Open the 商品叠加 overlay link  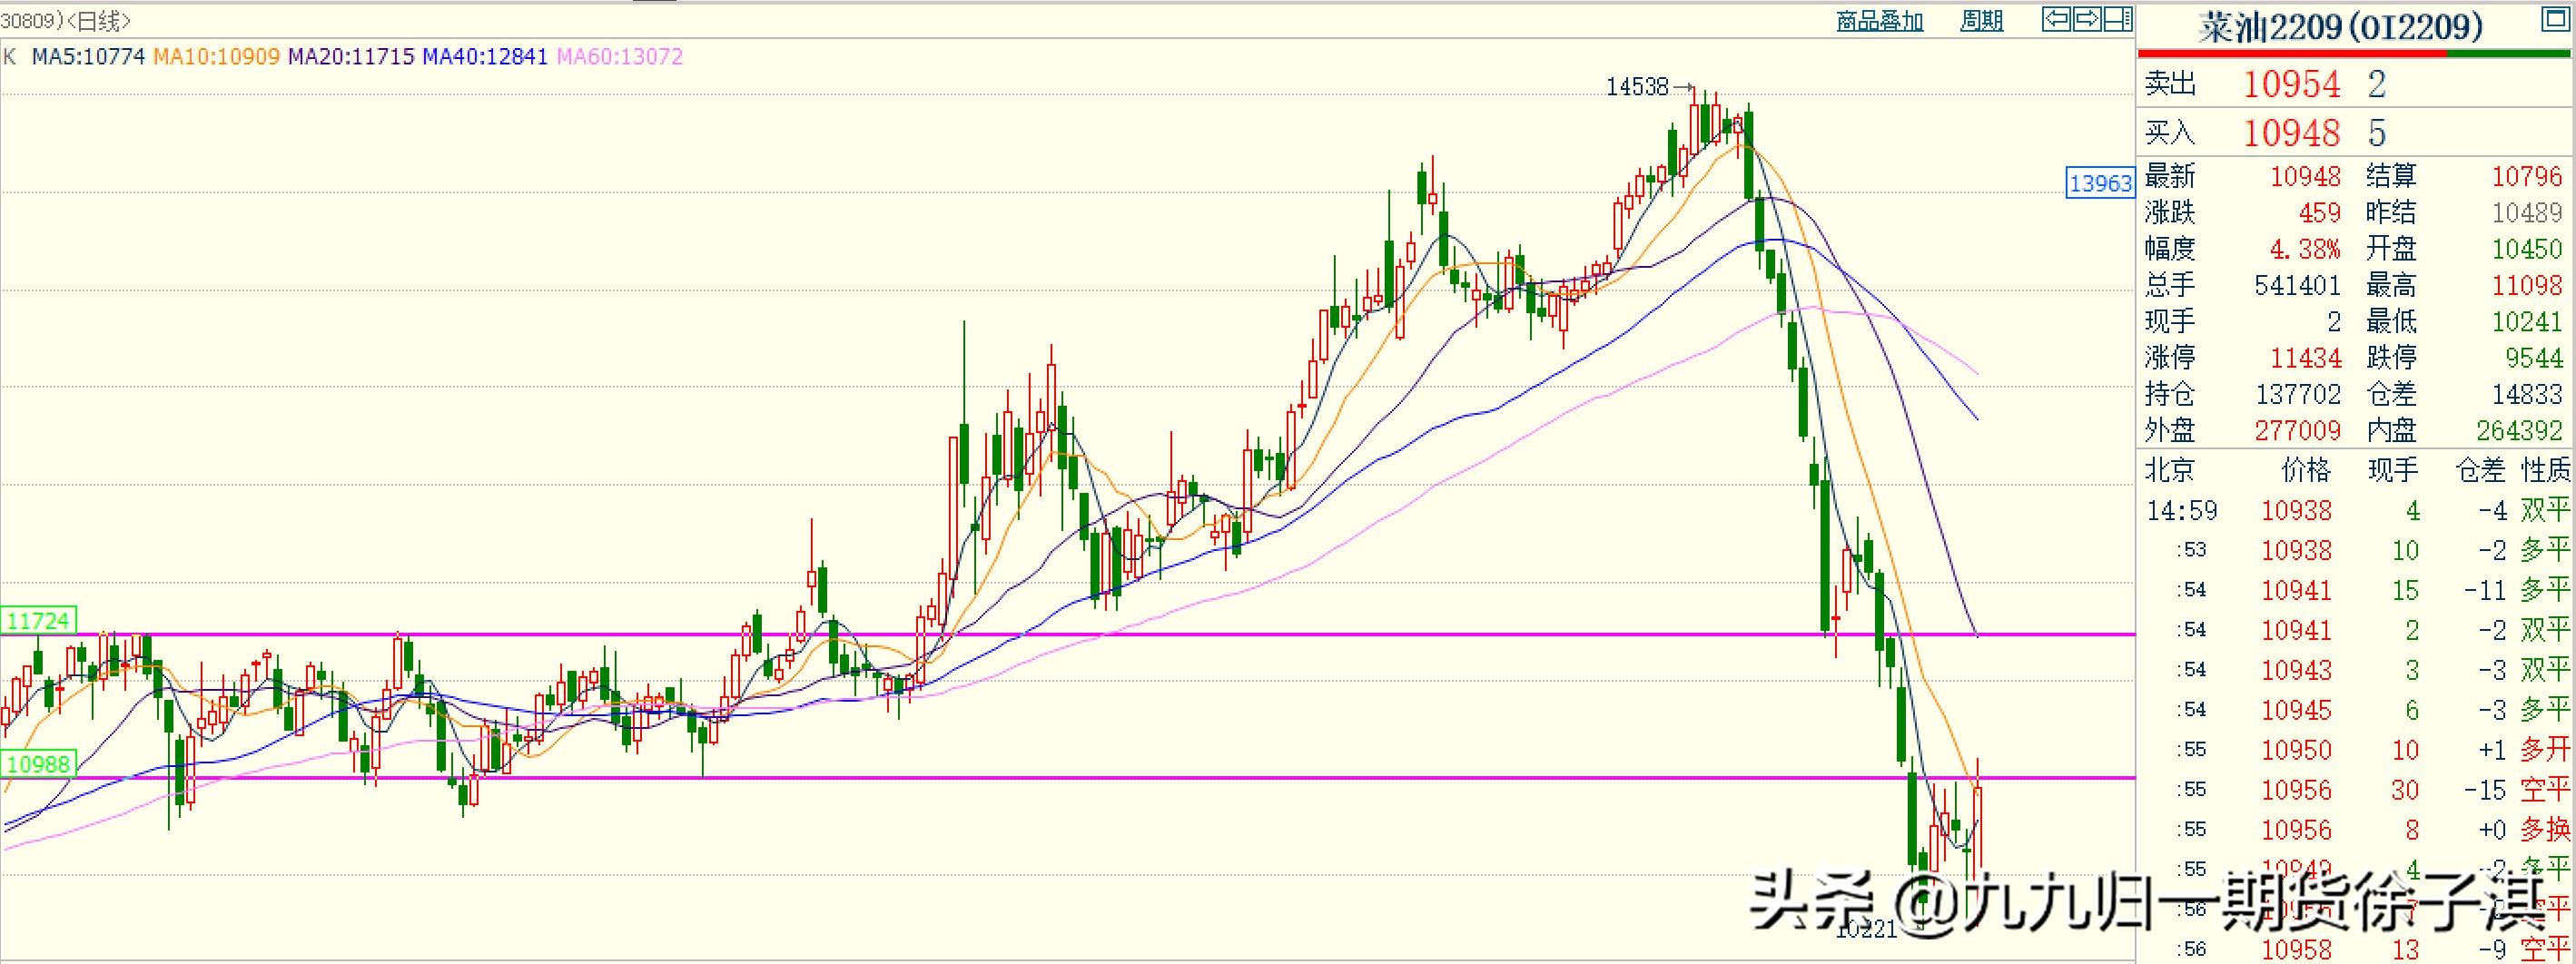1880,21
